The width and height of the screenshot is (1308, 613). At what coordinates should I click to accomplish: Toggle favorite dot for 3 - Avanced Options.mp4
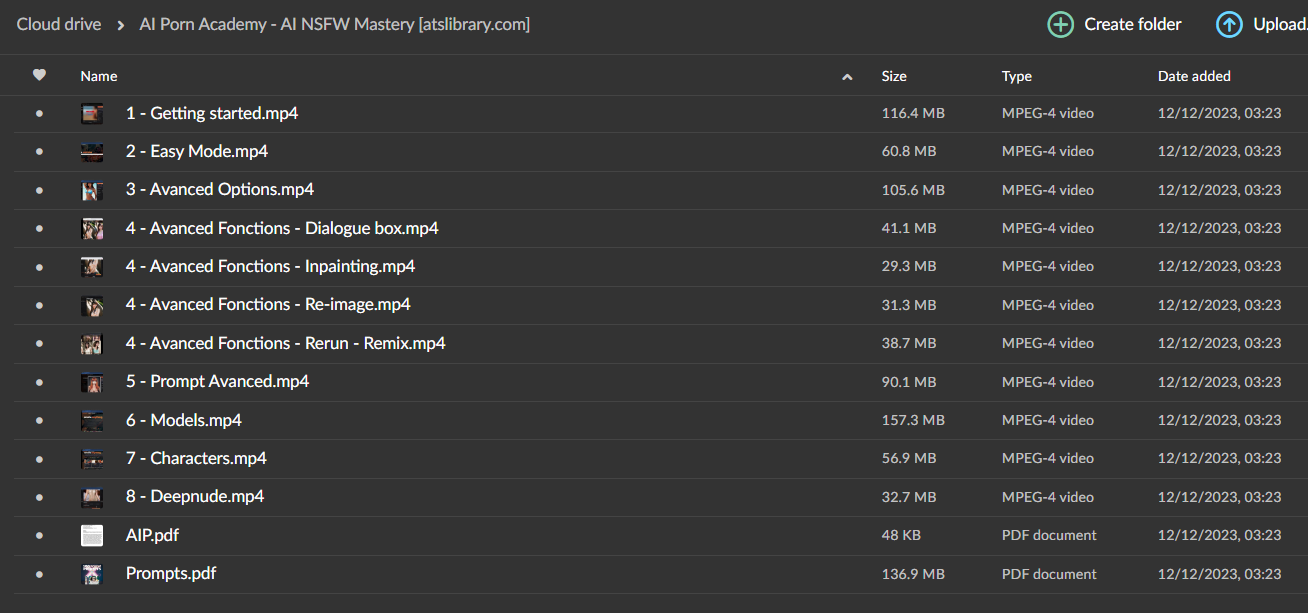39,190
